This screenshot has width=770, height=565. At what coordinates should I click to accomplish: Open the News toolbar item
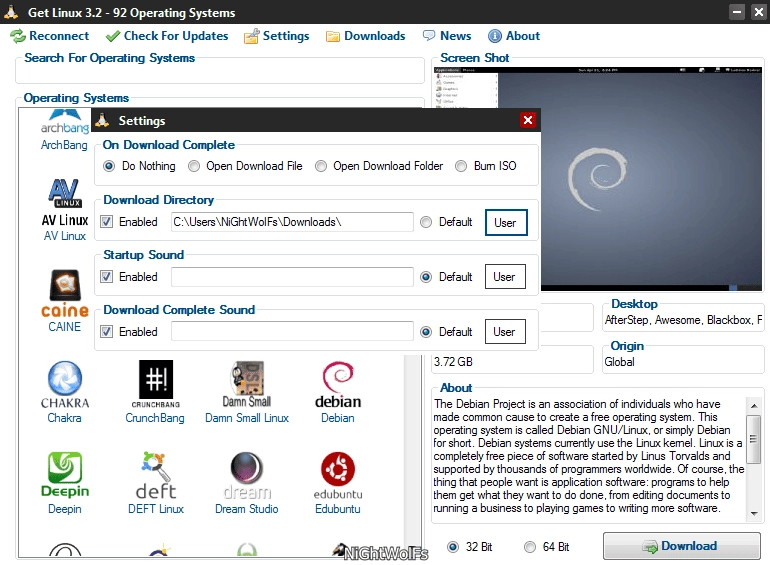(x=447, y=36)
